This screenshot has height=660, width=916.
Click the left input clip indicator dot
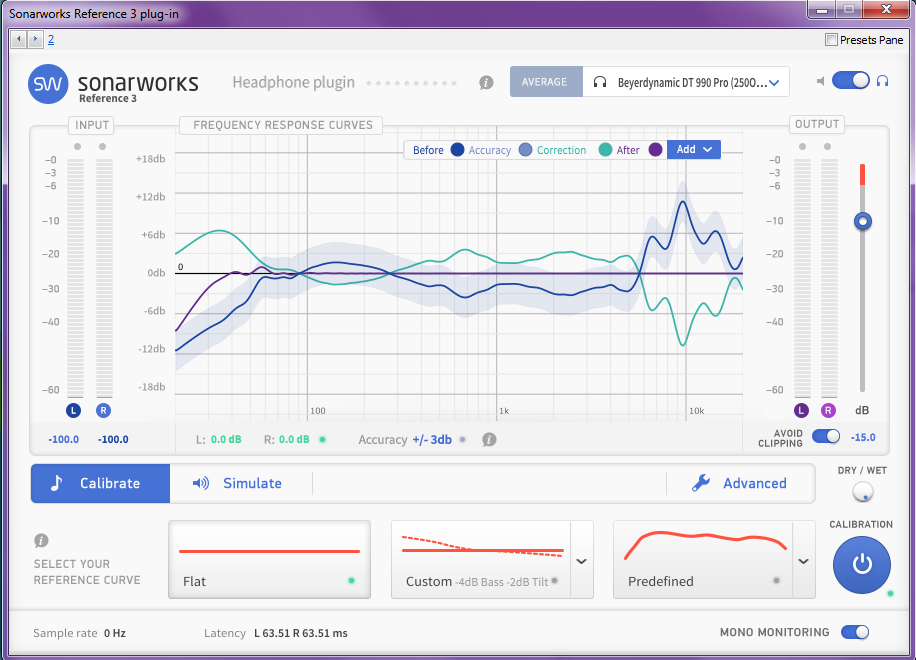tap(78, 147)
